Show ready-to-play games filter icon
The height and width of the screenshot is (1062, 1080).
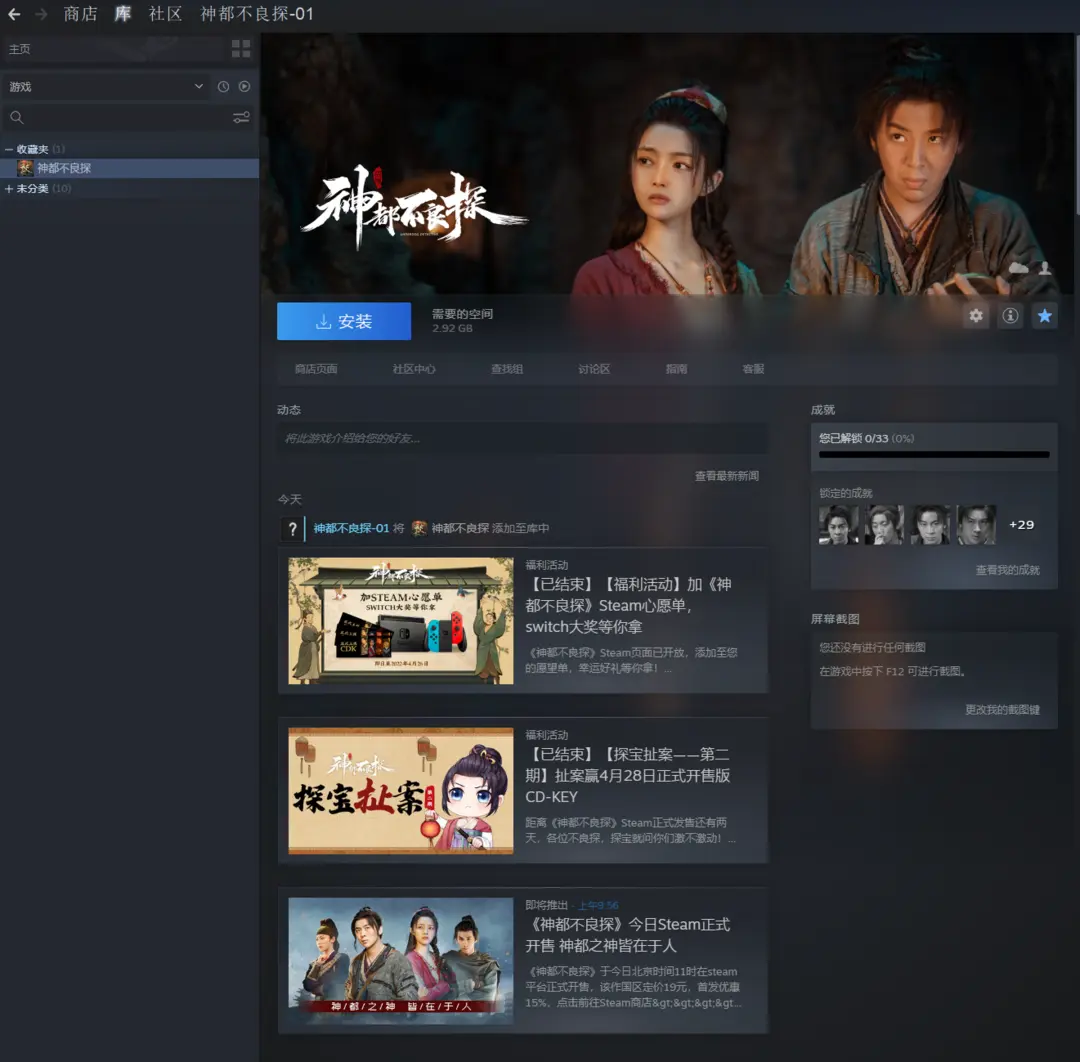tap(245, 87)
